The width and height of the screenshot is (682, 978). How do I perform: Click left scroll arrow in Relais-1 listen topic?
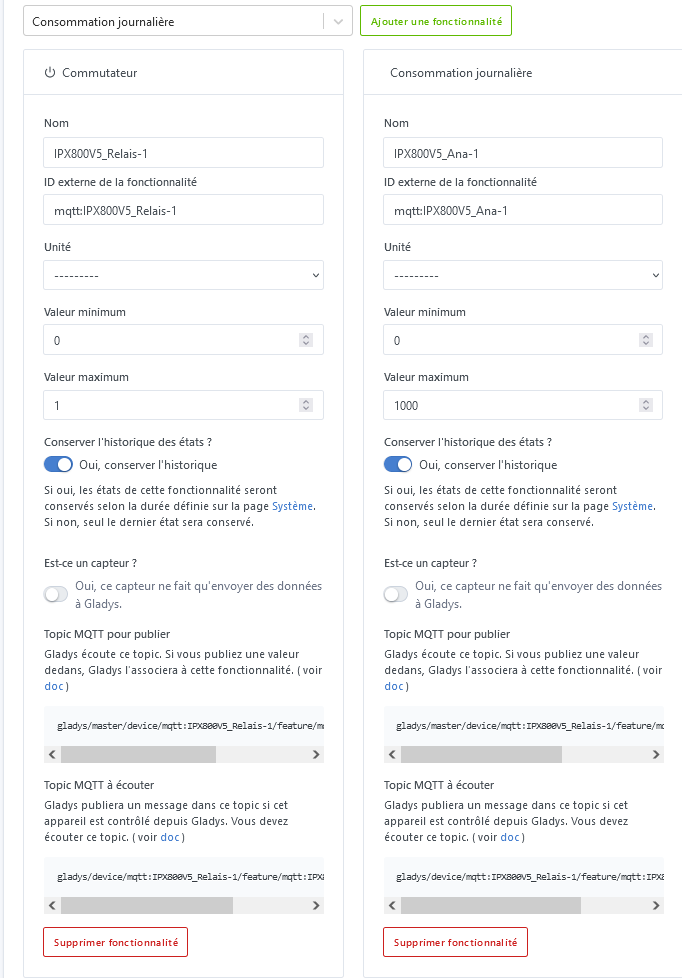[x=52, y=905]
